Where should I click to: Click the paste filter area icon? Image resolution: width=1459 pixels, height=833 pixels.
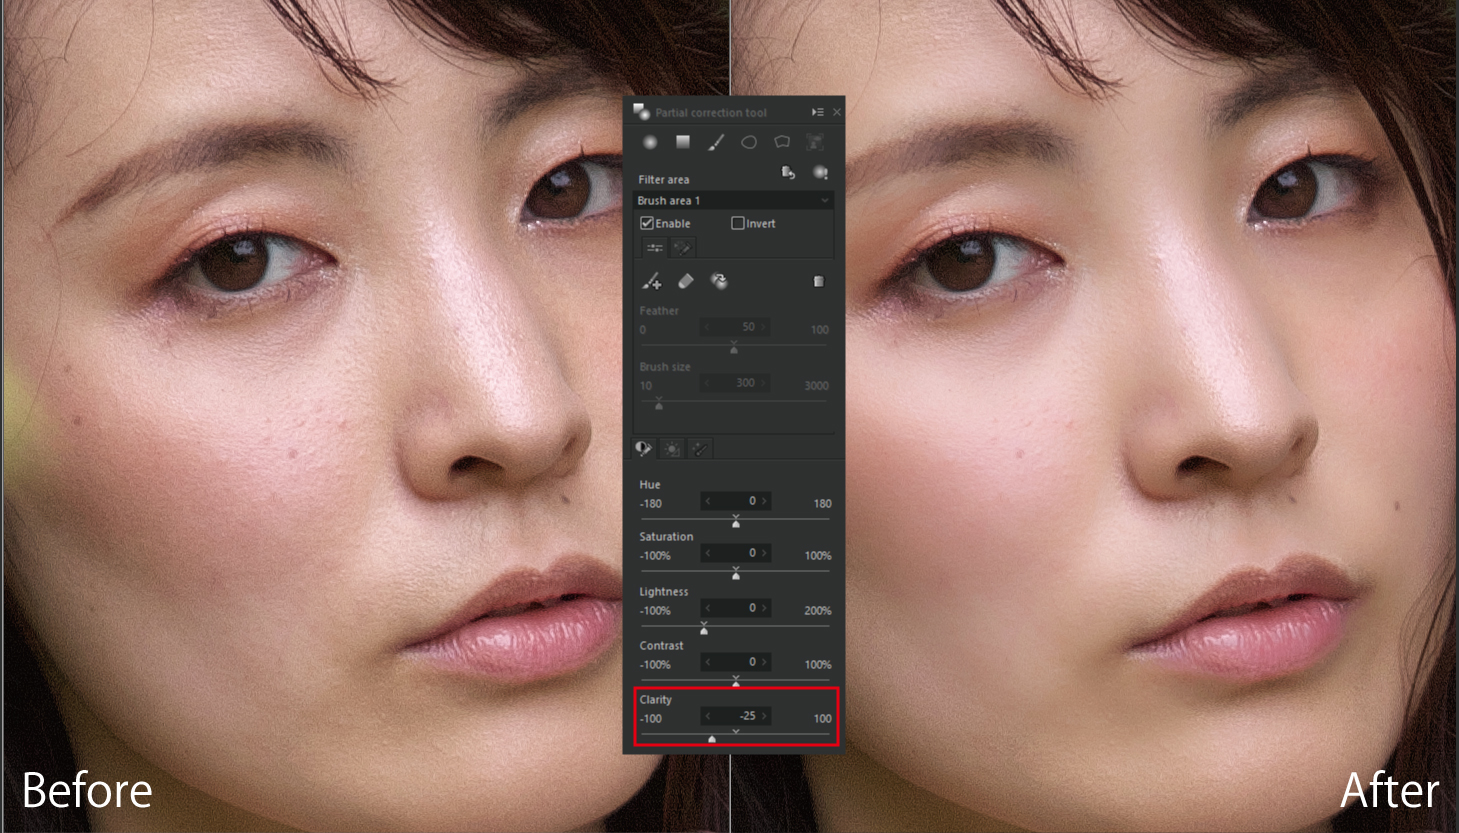click(x=788, y=173)
